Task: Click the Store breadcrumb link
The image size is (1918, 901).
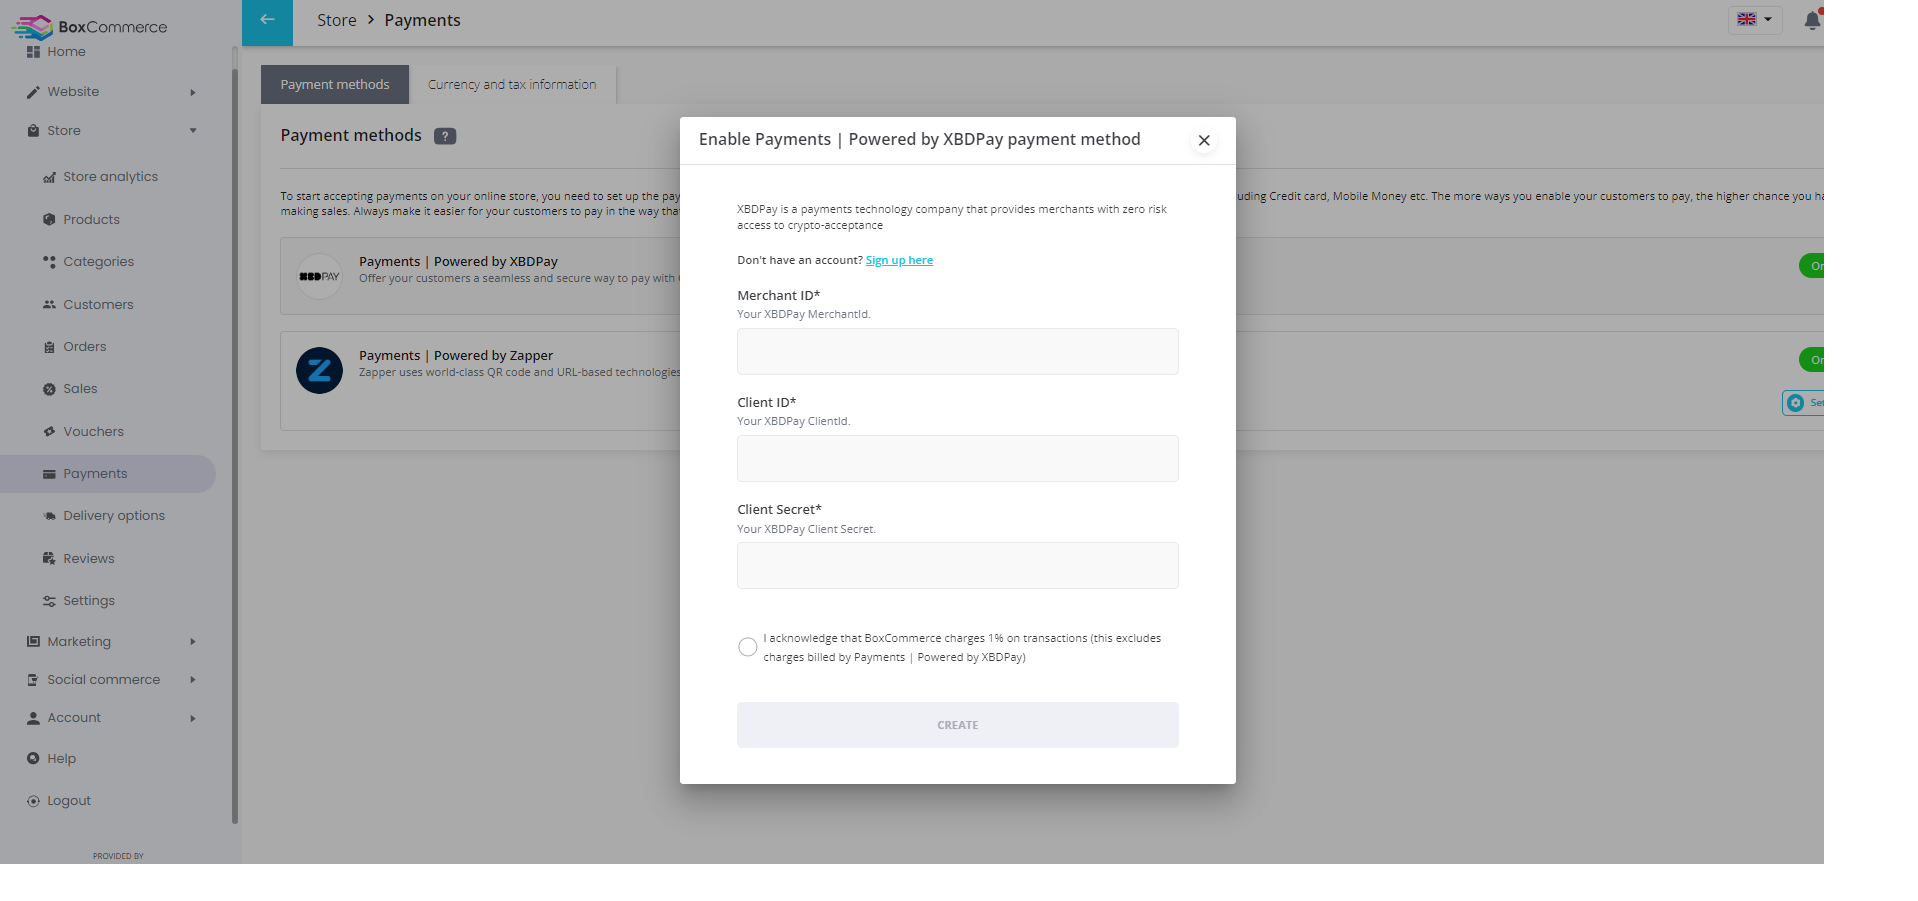Action: tap(336, 21)
